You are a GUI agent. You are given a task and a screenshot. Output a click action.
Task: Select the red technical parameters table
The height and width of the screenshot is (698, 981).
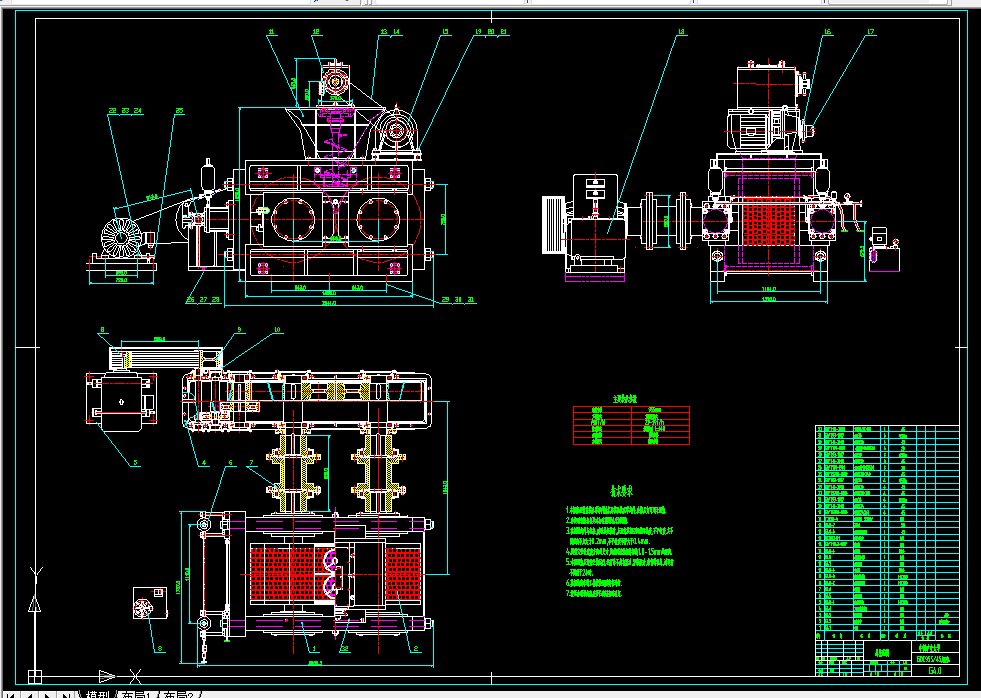tap(631, 425)
